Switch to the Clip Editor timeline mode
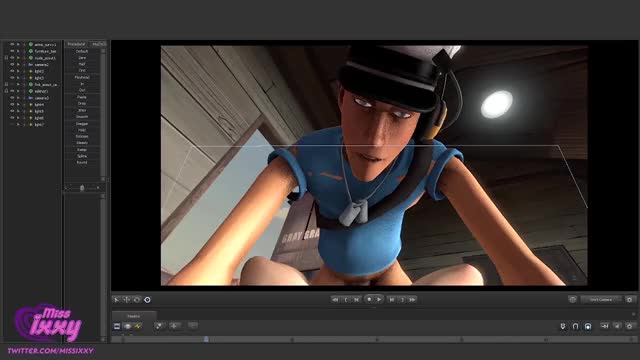This screenshot has width=640, height=360. tap(117, 326)
